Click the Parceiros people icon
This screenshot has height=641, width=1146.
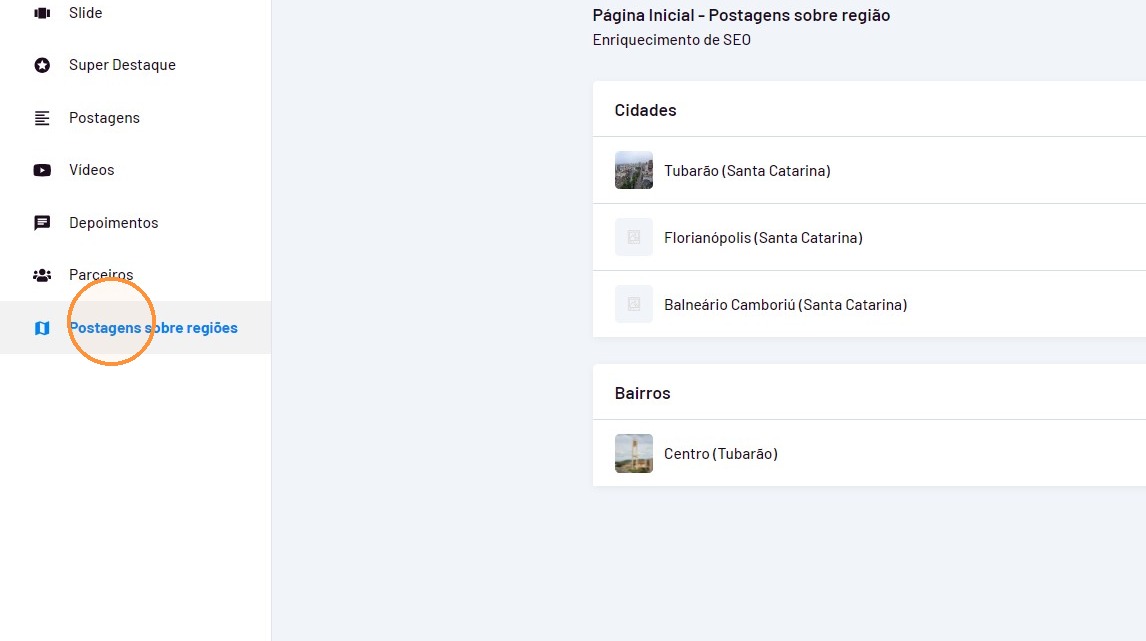coord(42,276)
